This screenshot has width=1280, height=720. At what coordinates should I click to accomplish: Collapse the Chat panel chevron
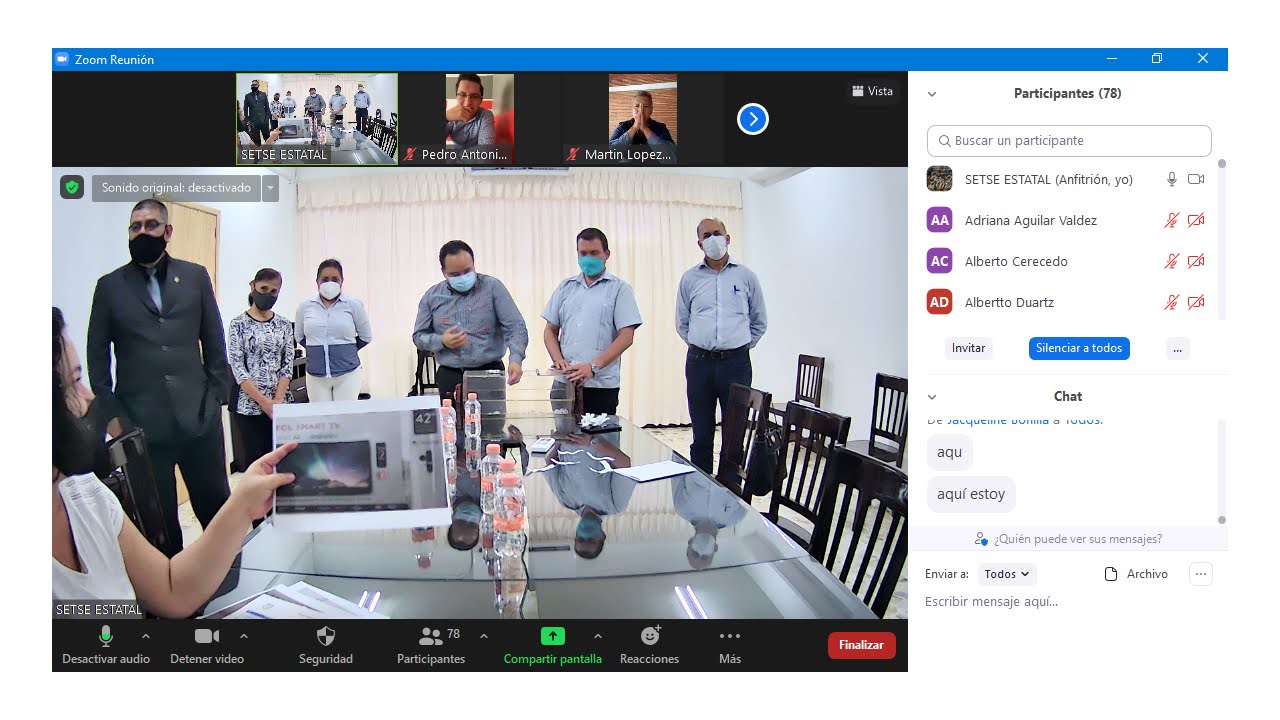pos(932,397)
